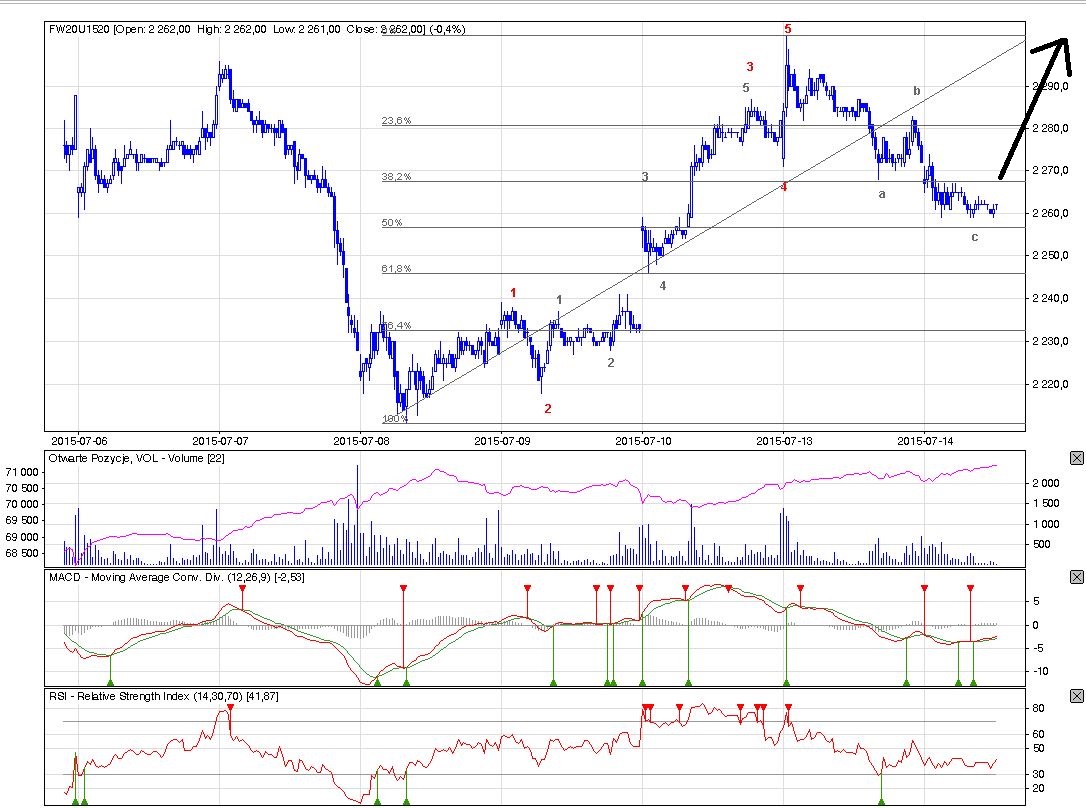Select the red wave 5 label at top

[788, 29]
